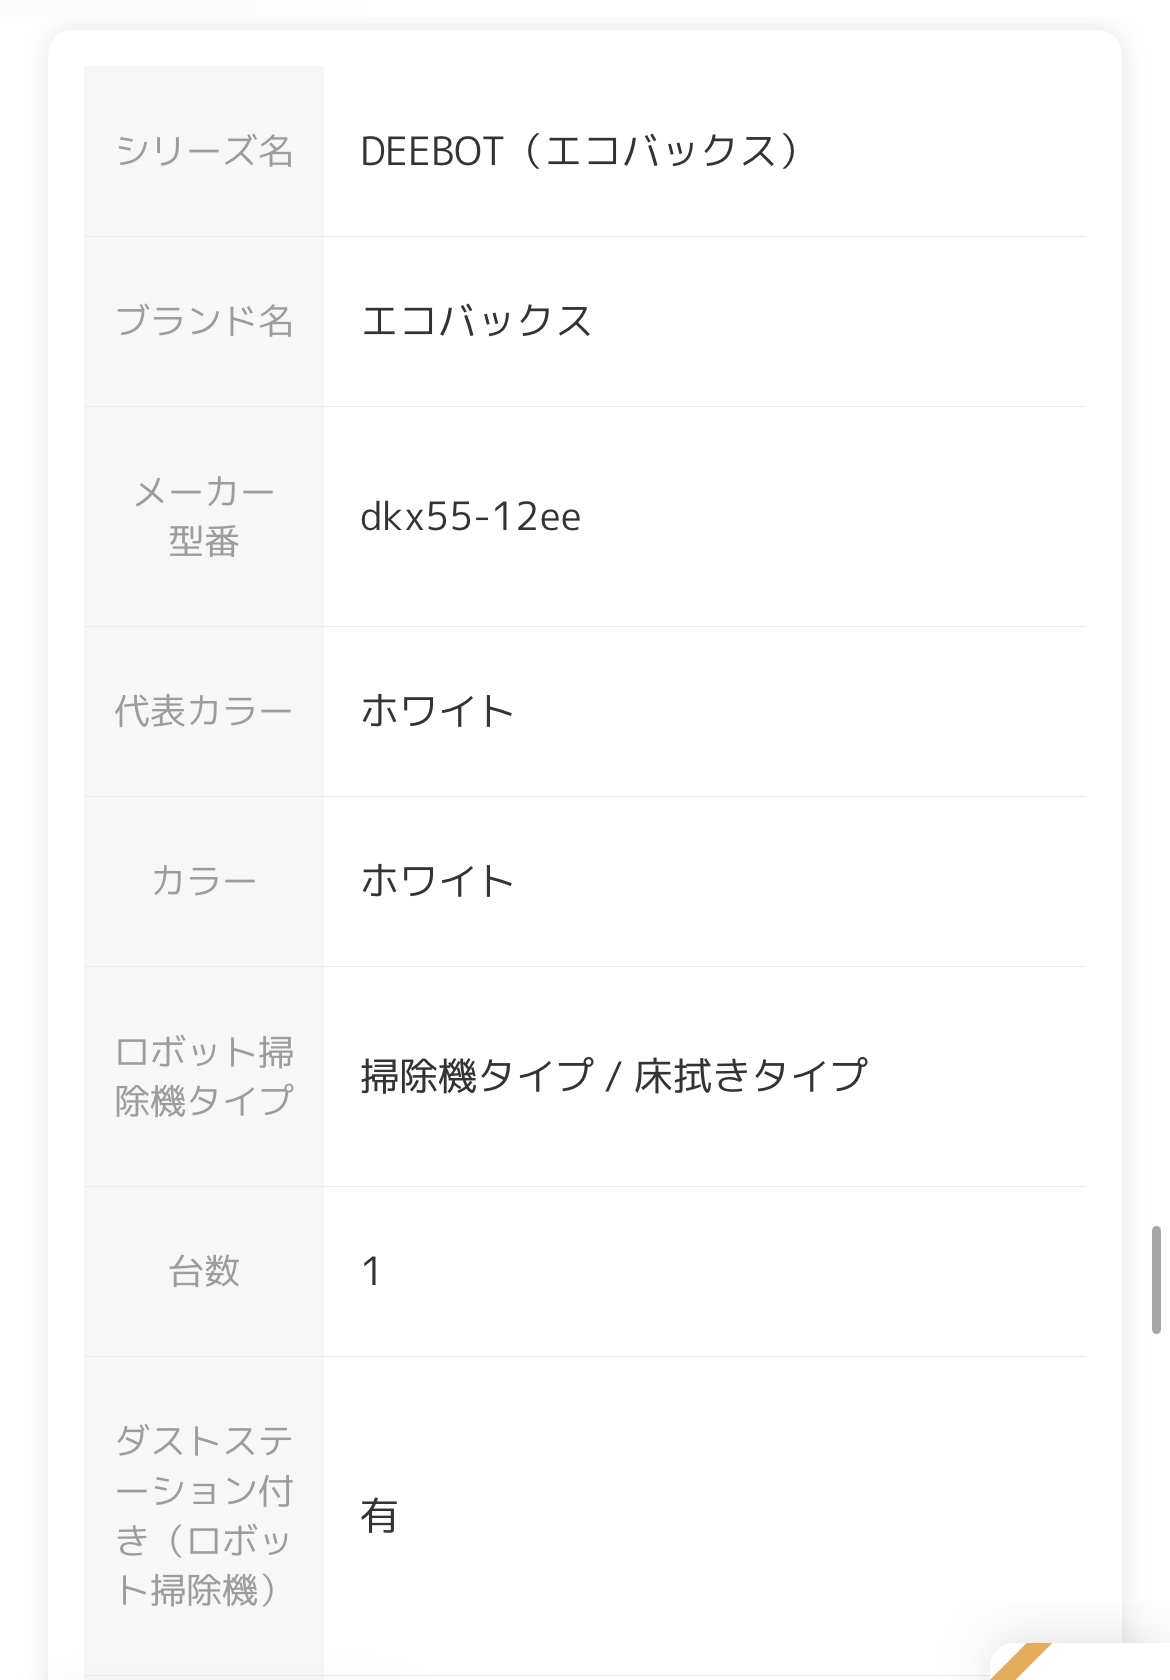Tap the メーカー型番 label

tap(204, 516)
